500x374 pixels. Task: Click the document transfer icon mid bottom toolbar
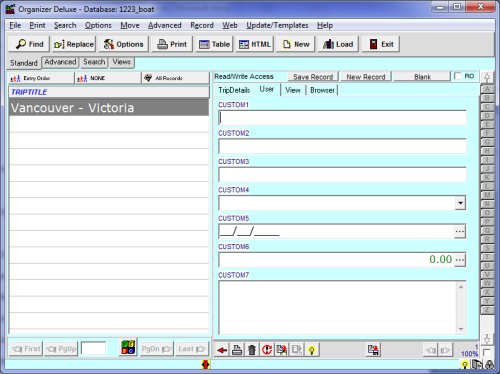[373, 350]
